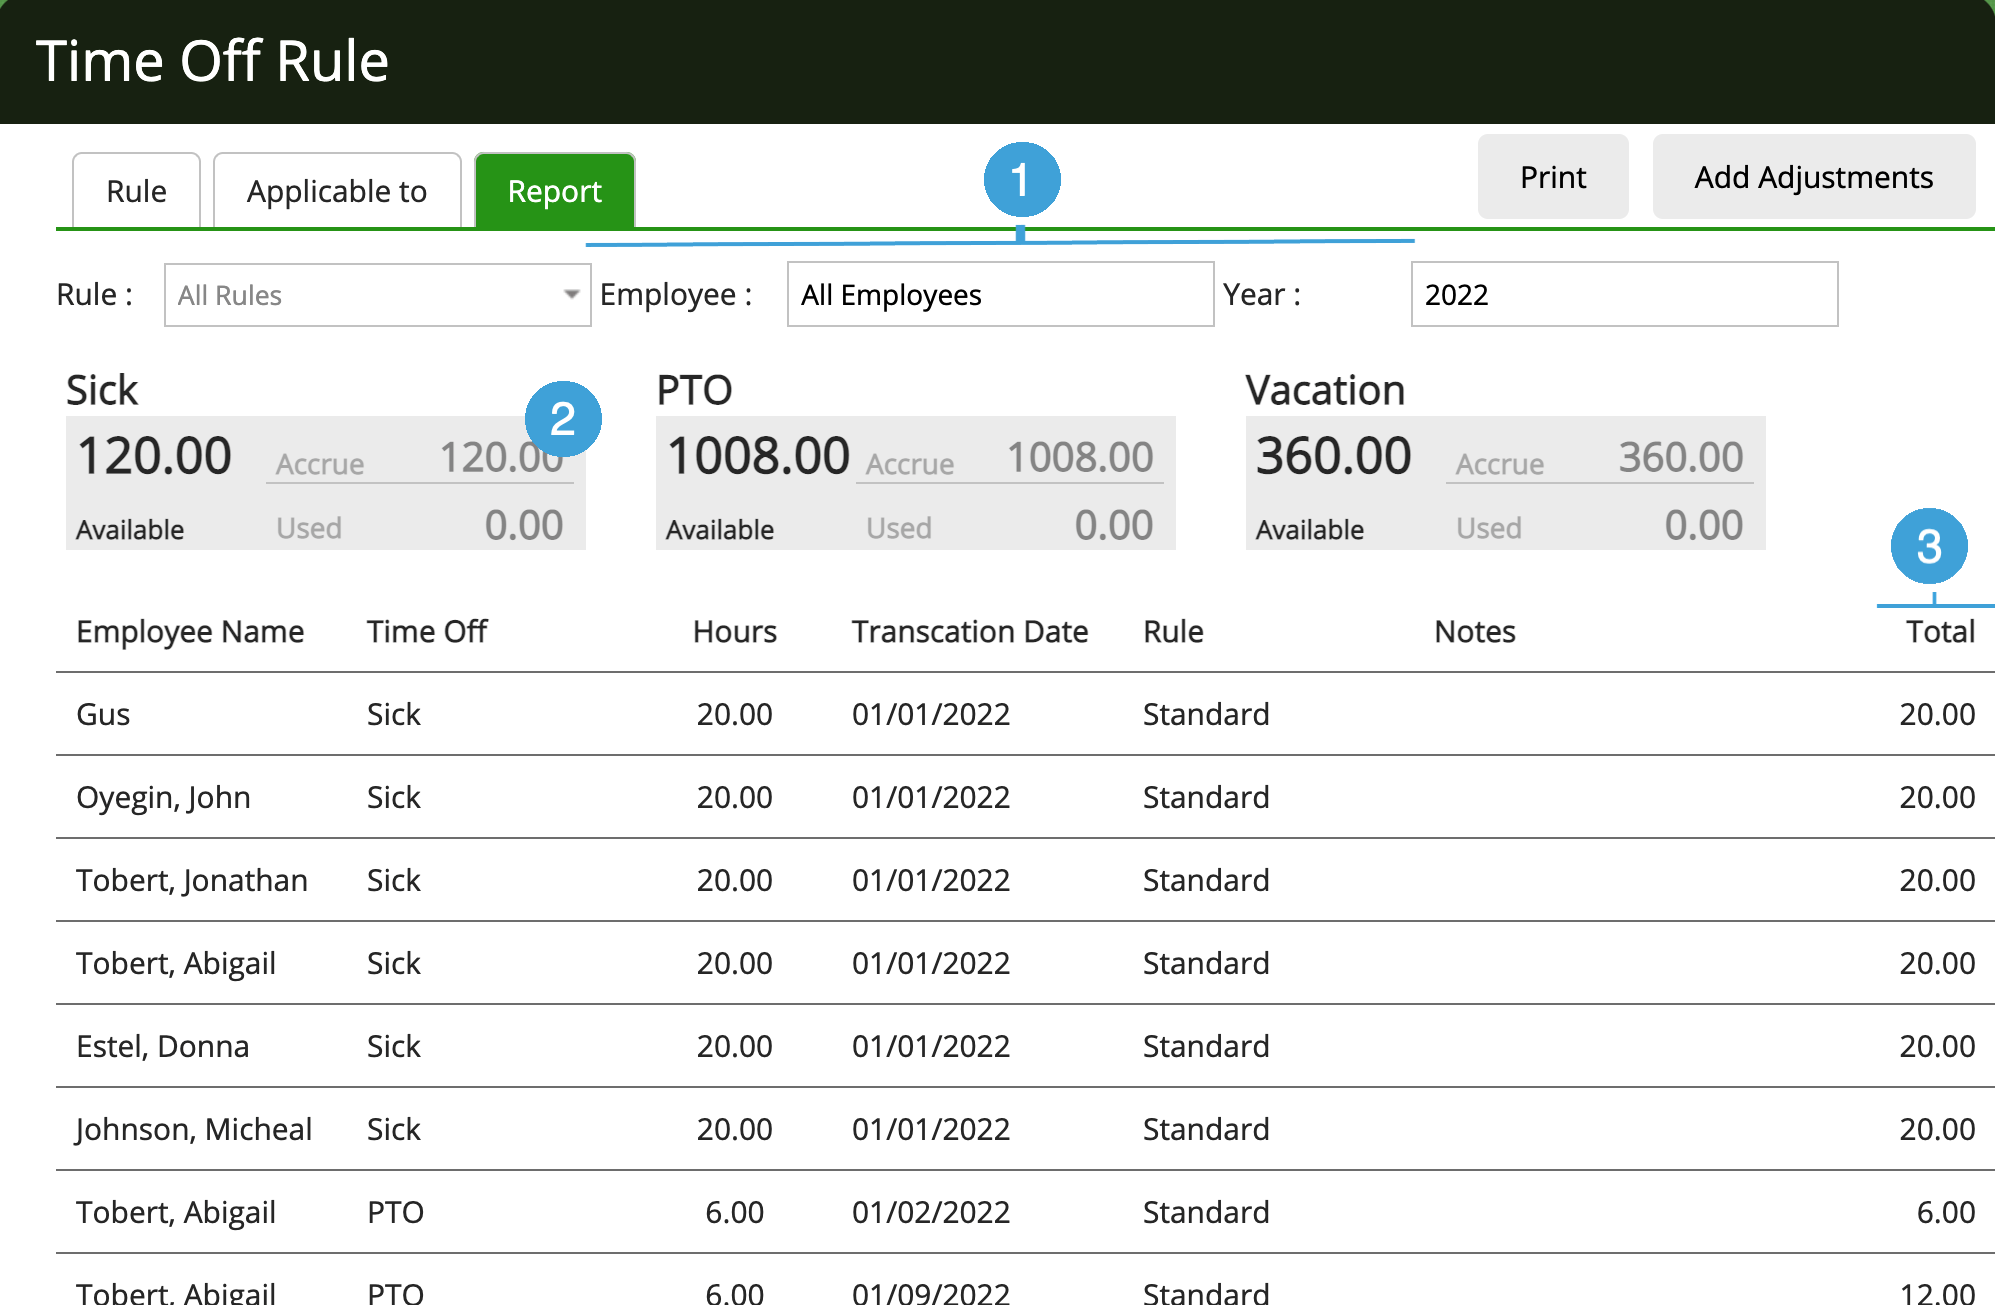Click 360.00 Vacation available value
Viewport: 1995px width, 1305px height.
click(1333, 456)
